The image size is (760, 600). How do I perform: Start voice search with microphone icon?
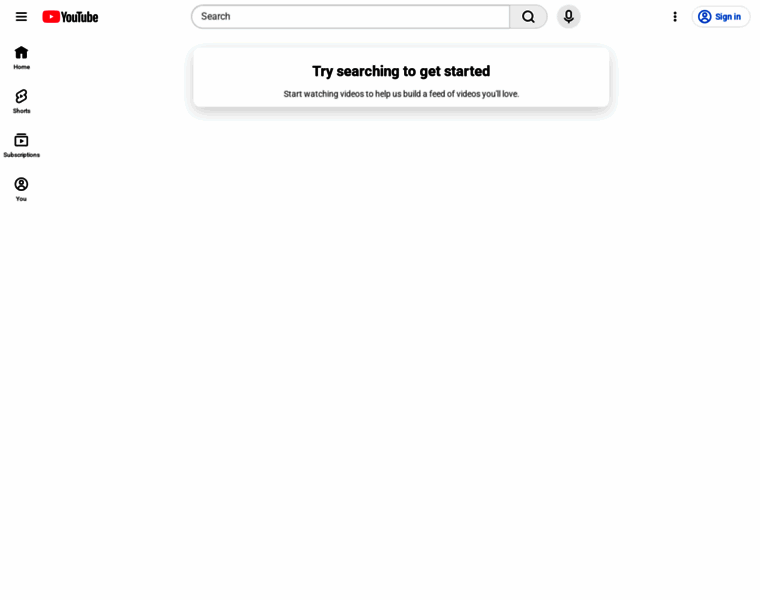point(569,17)
